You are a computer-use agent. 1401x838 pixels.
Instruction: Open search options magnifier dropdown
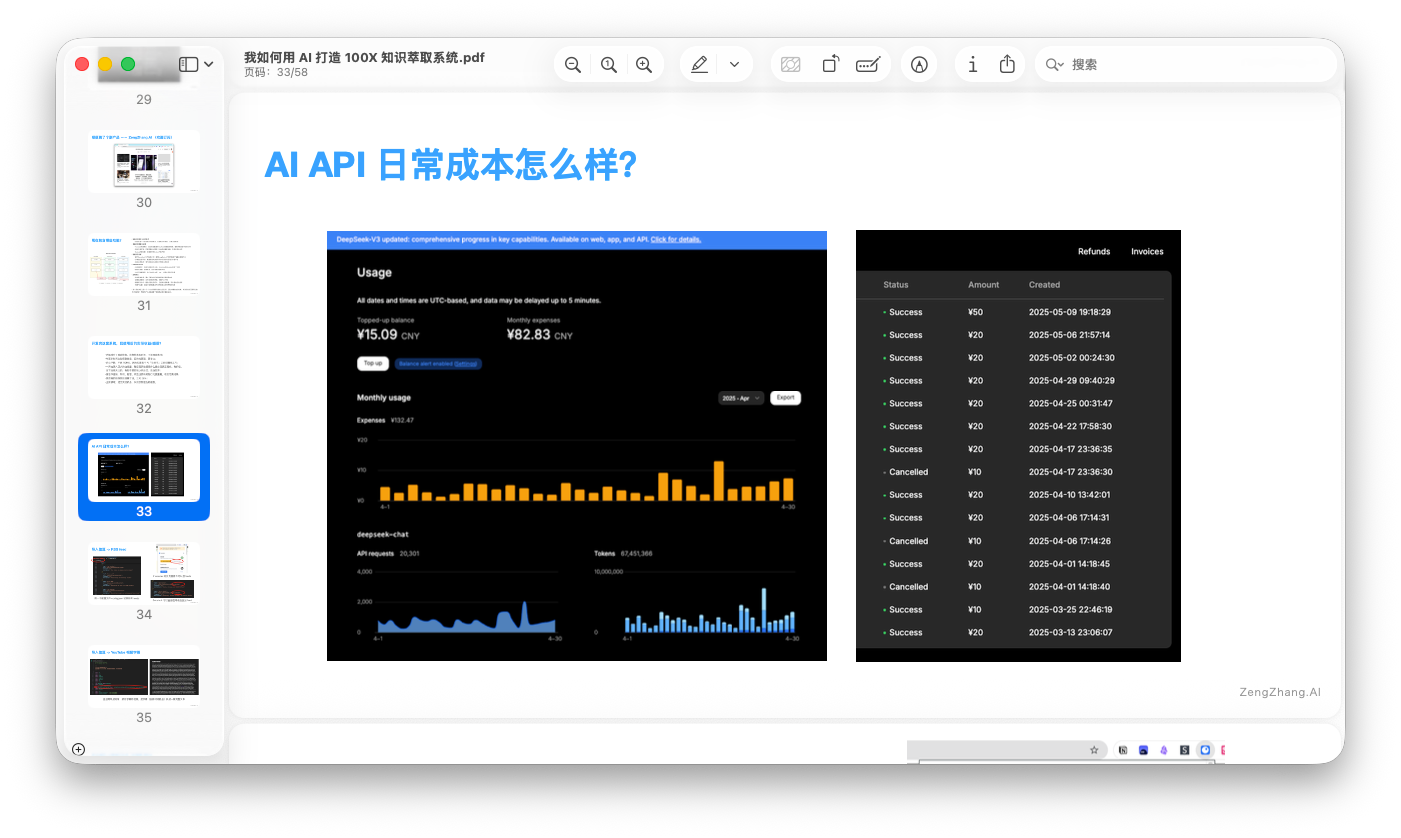tap(1055, 64)
